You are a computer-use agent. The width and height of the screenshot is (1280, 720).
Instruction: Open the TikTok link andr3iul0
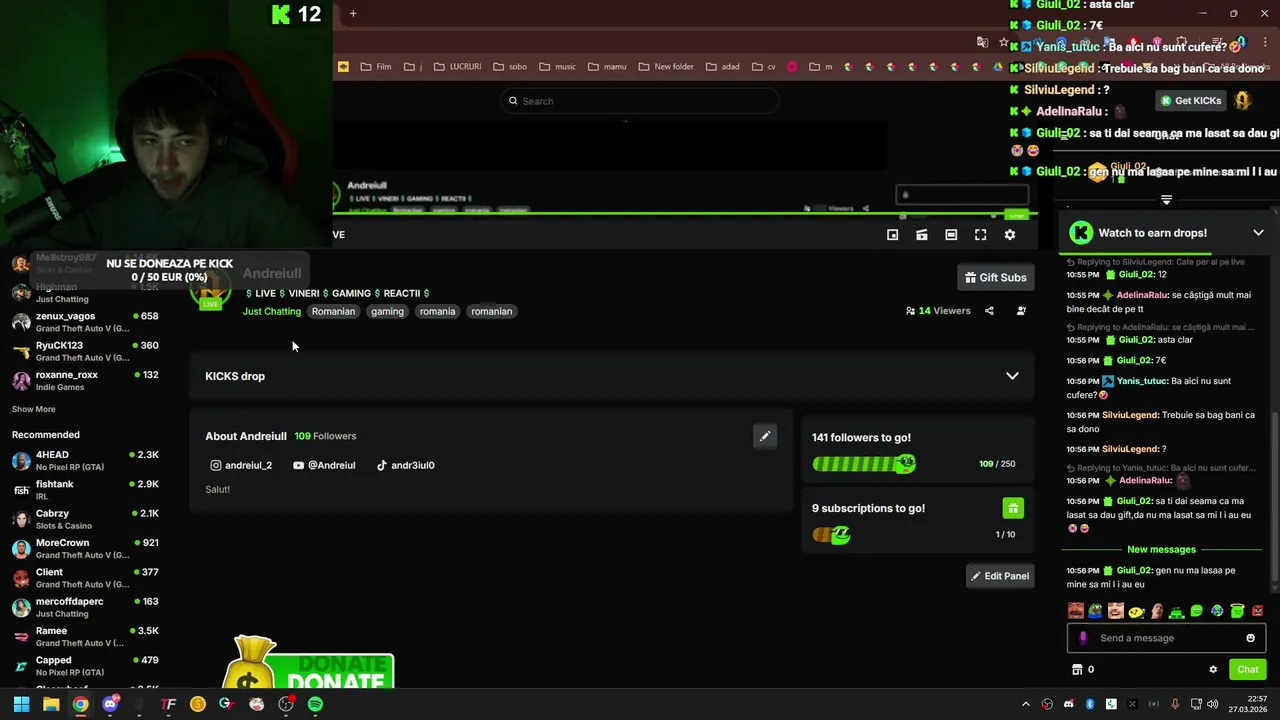click(x=405, y=465)
